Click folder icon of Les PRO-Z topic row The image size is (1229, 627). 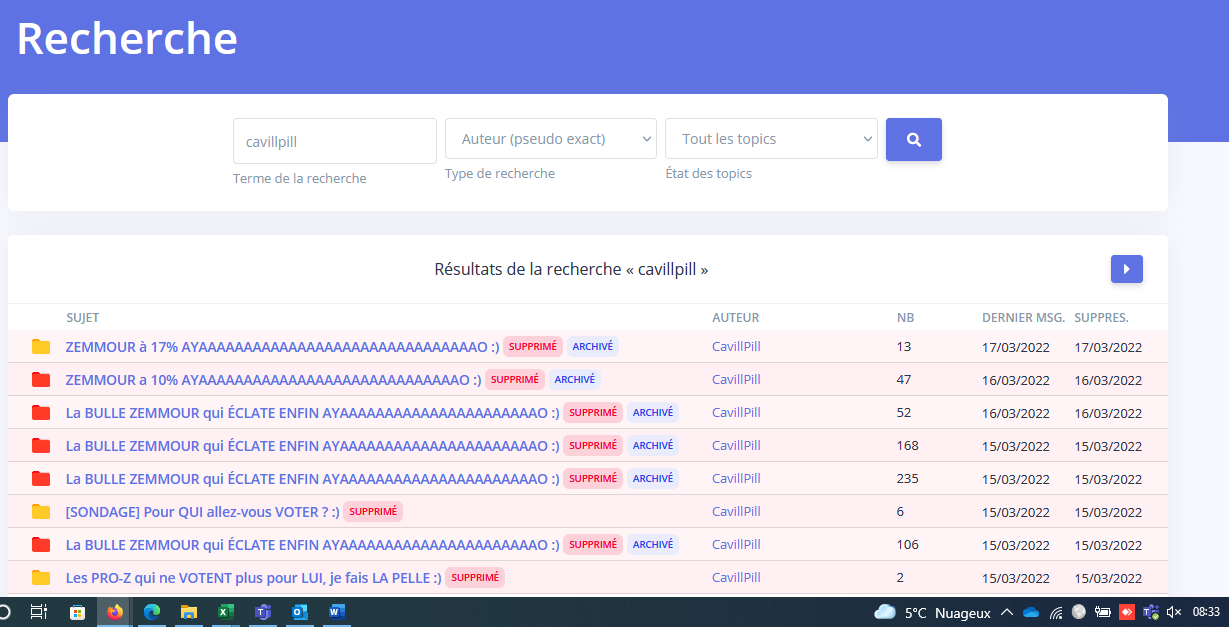41,578
